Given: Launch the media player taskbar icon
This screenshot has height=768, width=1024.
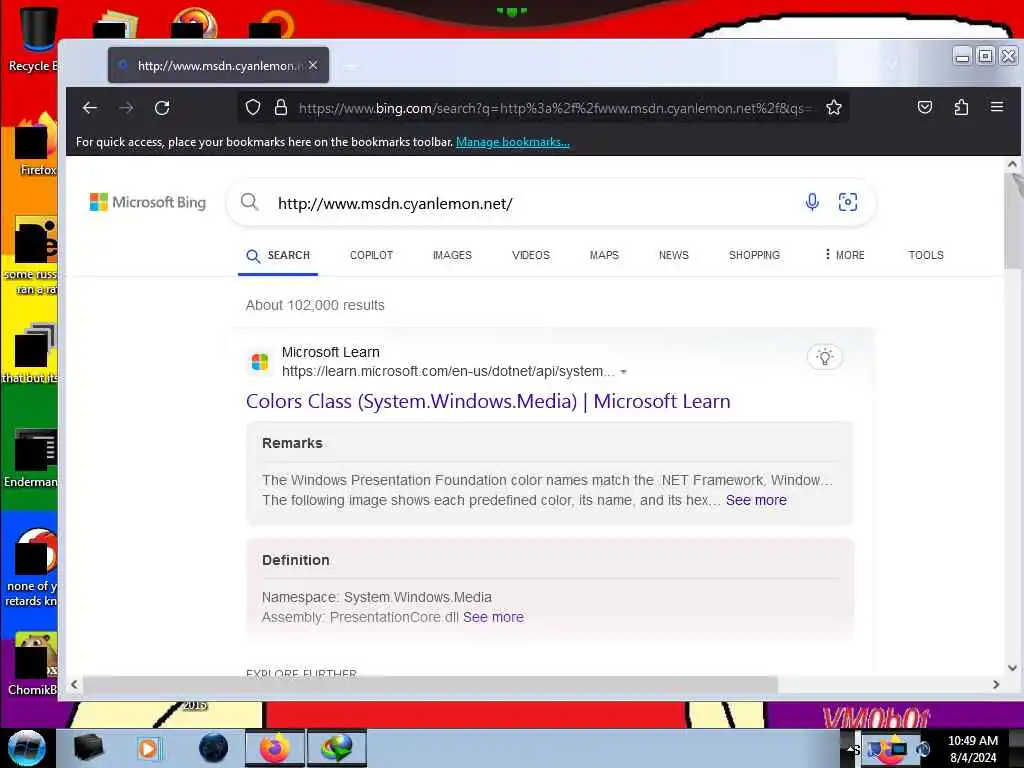Looking at the screenshot, I should [x=149, y=748].
